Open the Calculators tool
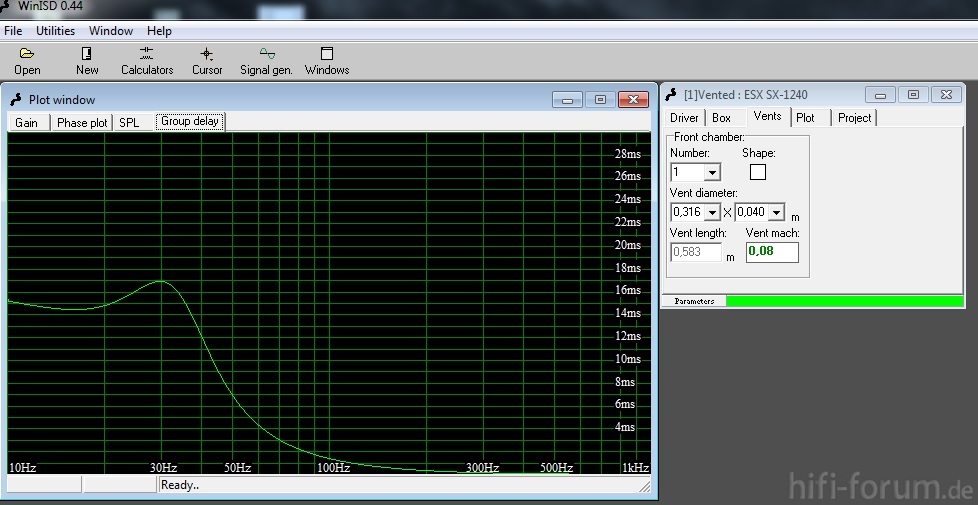978x505 pixels. (x=147, y=54)
